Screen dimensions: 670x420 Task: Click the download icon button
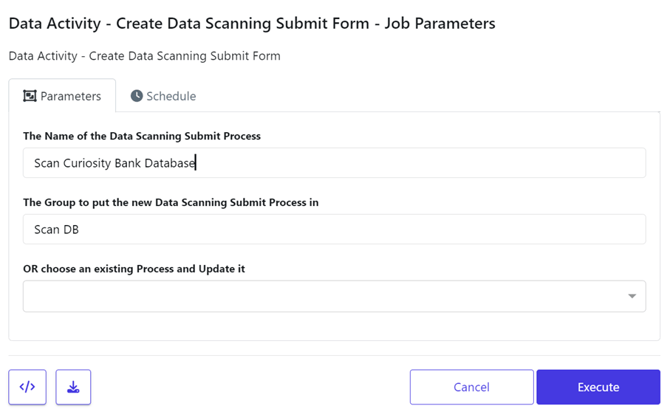point(73,387)
